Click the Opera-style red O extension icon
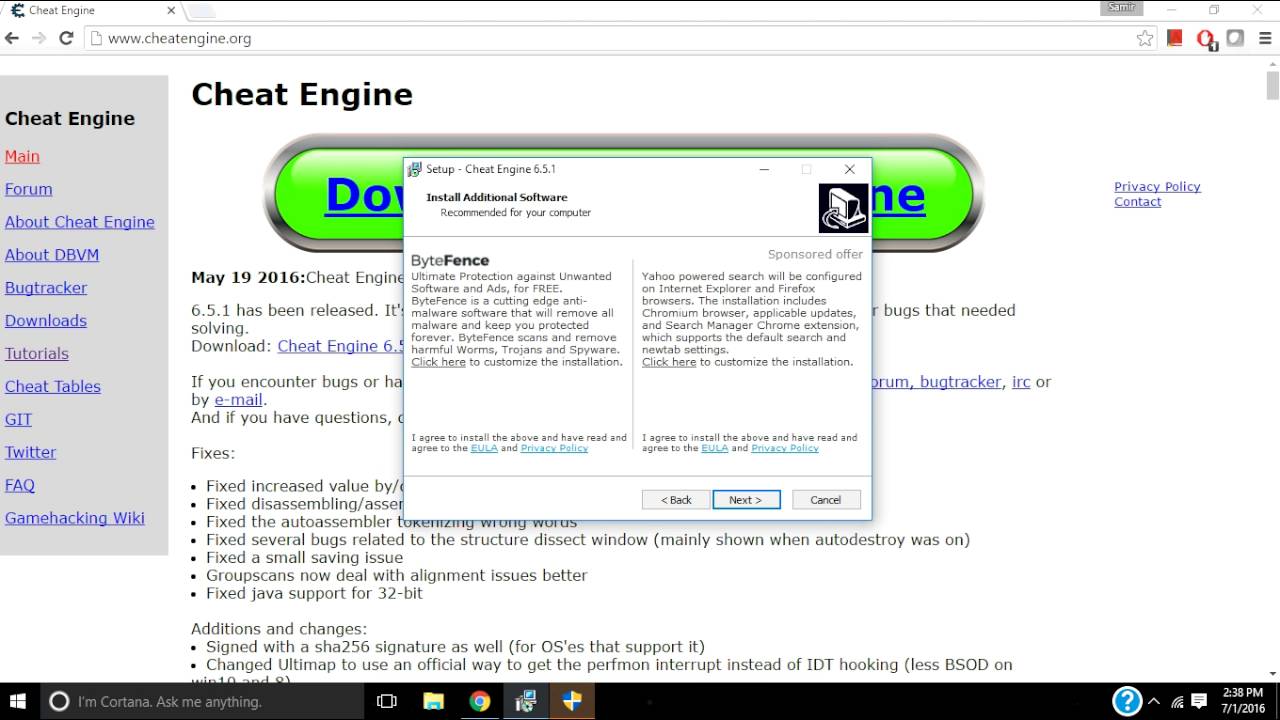1280x720 pixels. pos(1205,39)
